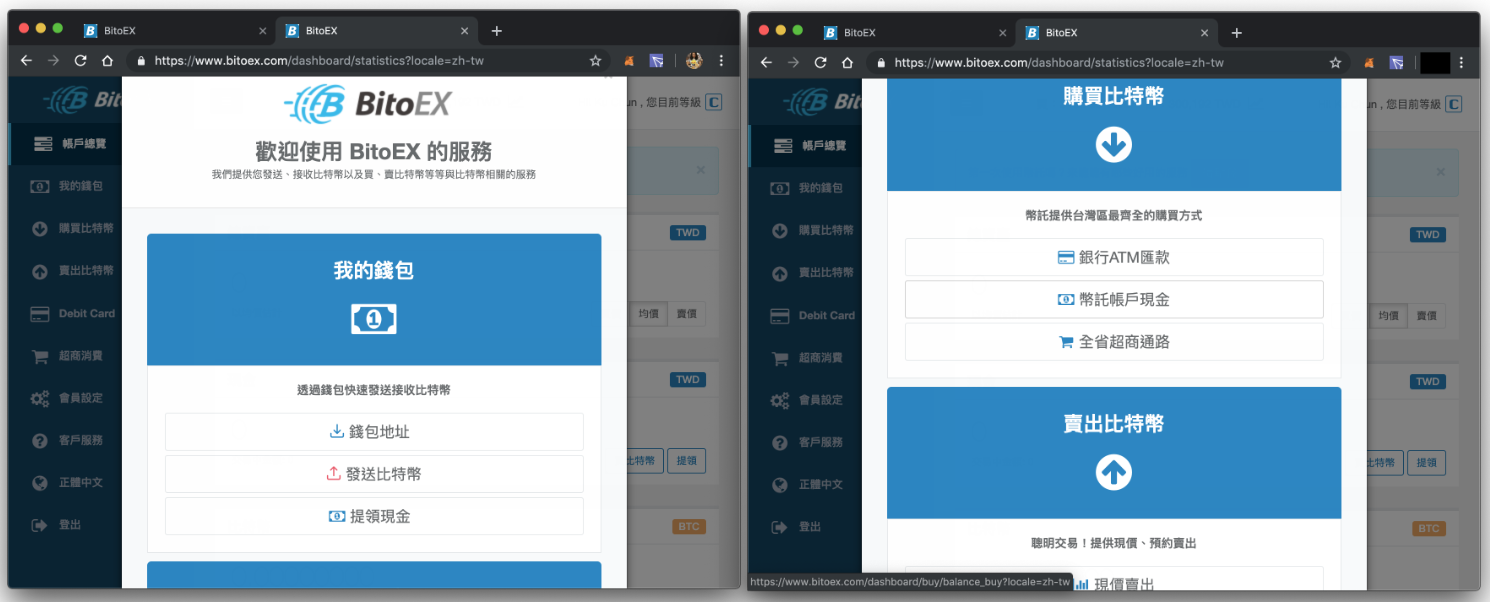Viewport: 1490px width, 602px height.
Task: Click the banknote icon under 我的錢包 header
Action: pos(374,319)
